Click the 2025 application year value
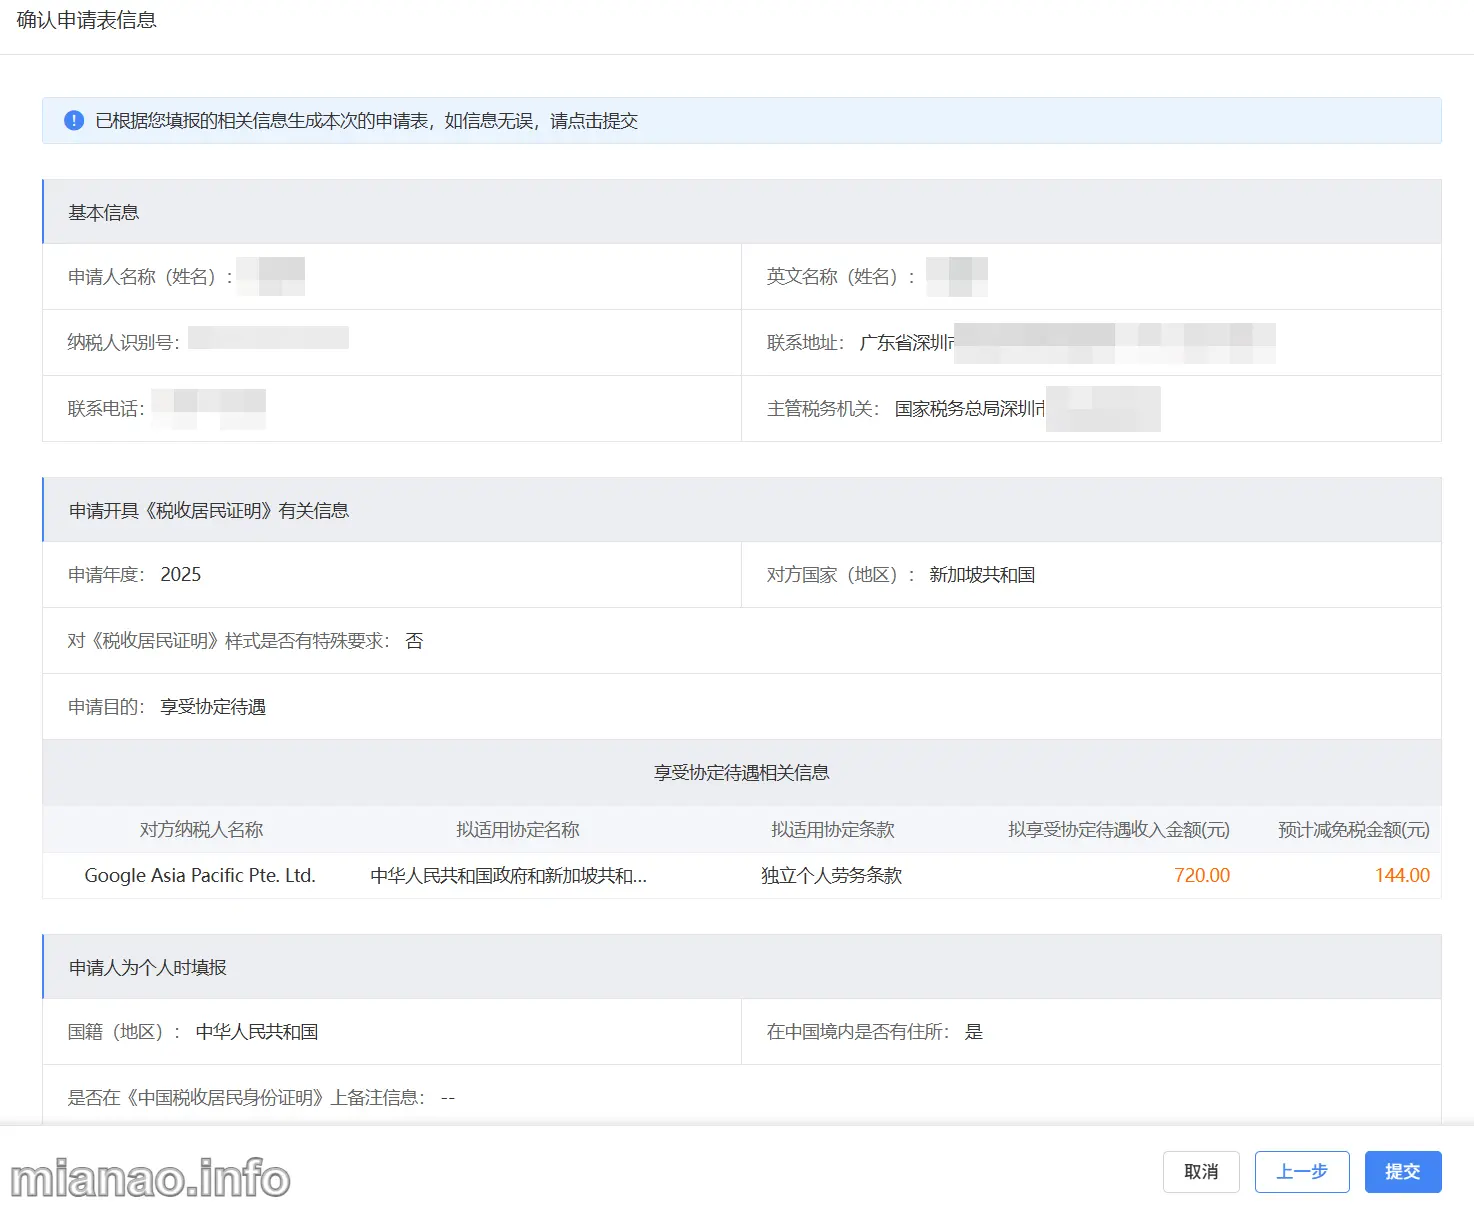Screen dimensions: 1474x1210 [181, 575]
